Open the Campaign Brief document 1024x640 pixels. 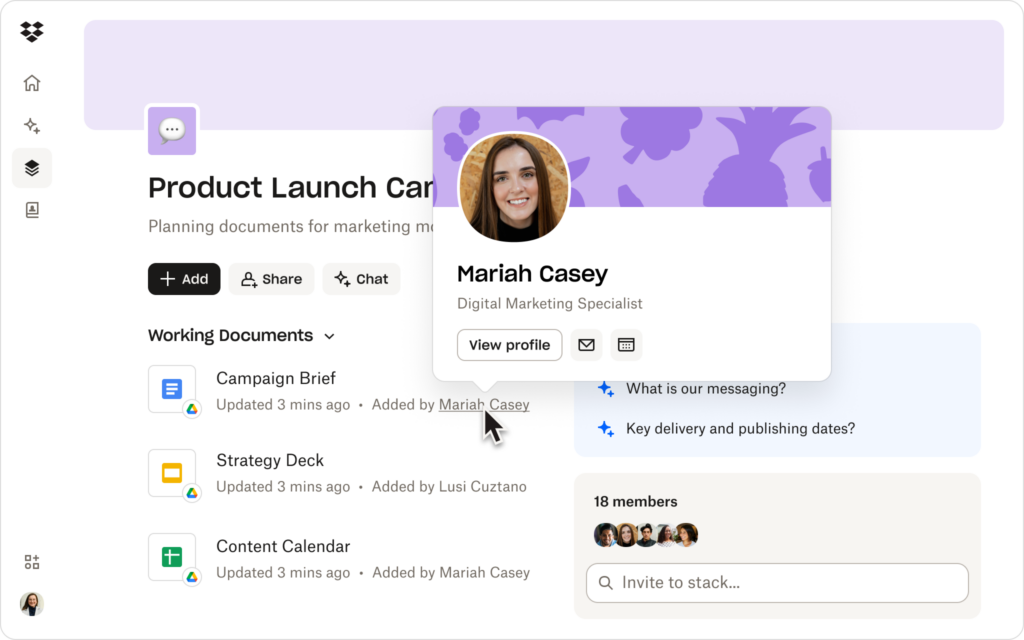275,378
